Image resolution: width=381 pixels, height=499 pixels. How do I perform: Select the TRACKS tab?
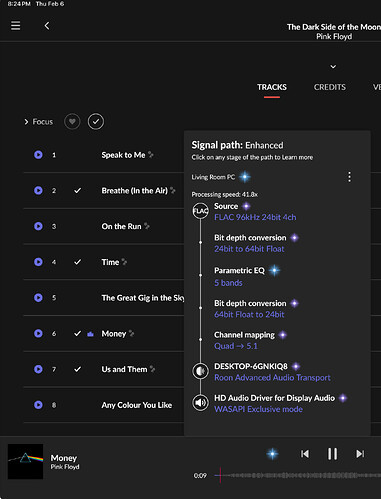point(272,87)
